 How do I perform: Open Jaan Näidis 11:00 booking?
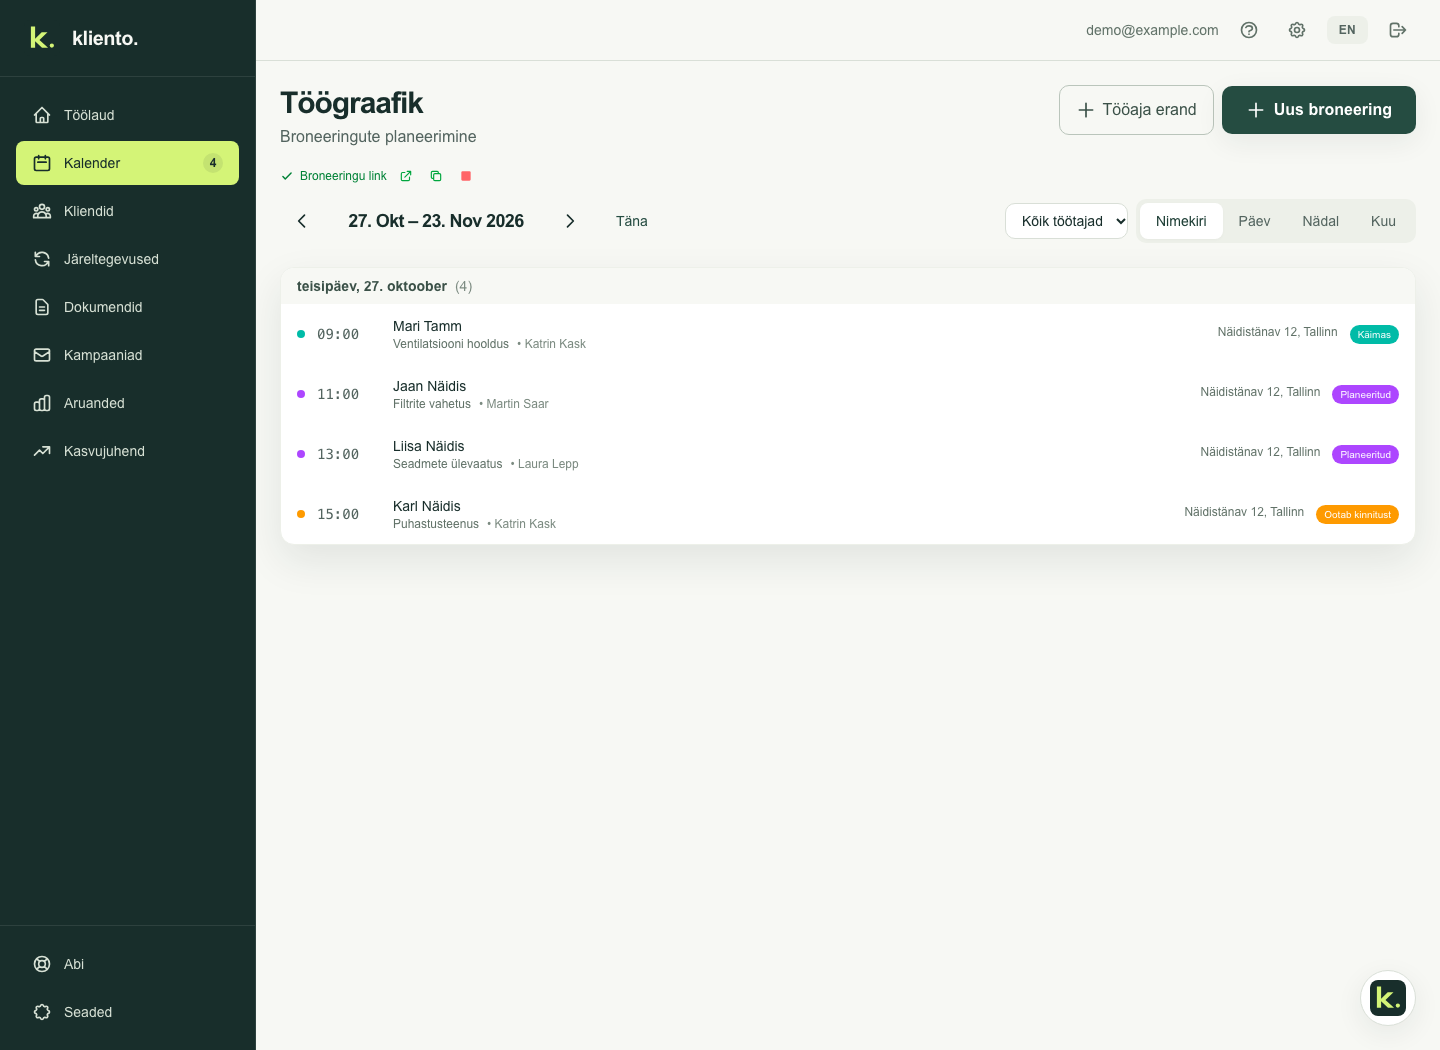(x=848, y=394)
